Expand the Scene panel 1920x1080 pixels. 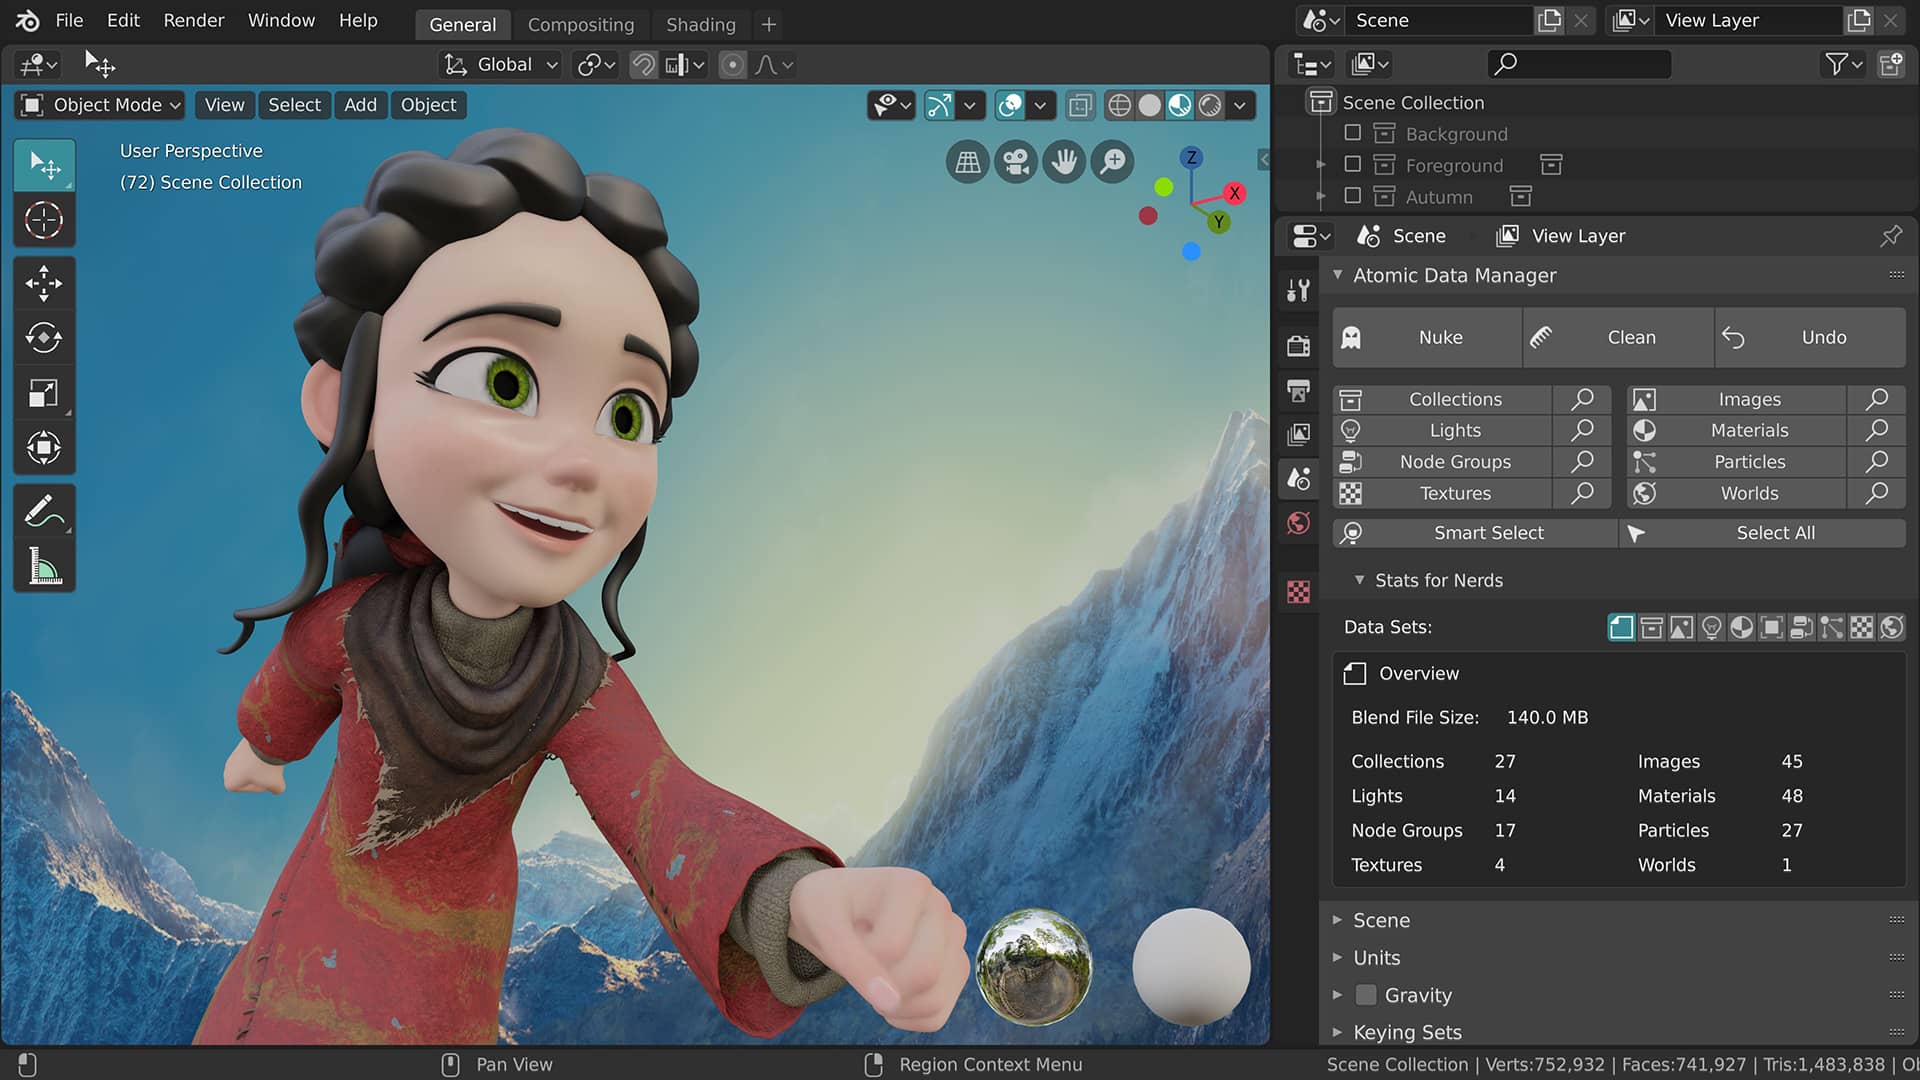[1337, 920]
